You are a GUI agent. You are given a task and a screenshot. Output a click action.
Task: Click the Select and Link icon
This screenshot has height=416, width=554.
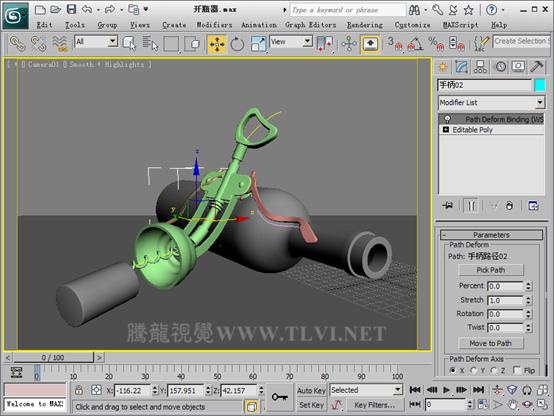click(x=17, y=44)
